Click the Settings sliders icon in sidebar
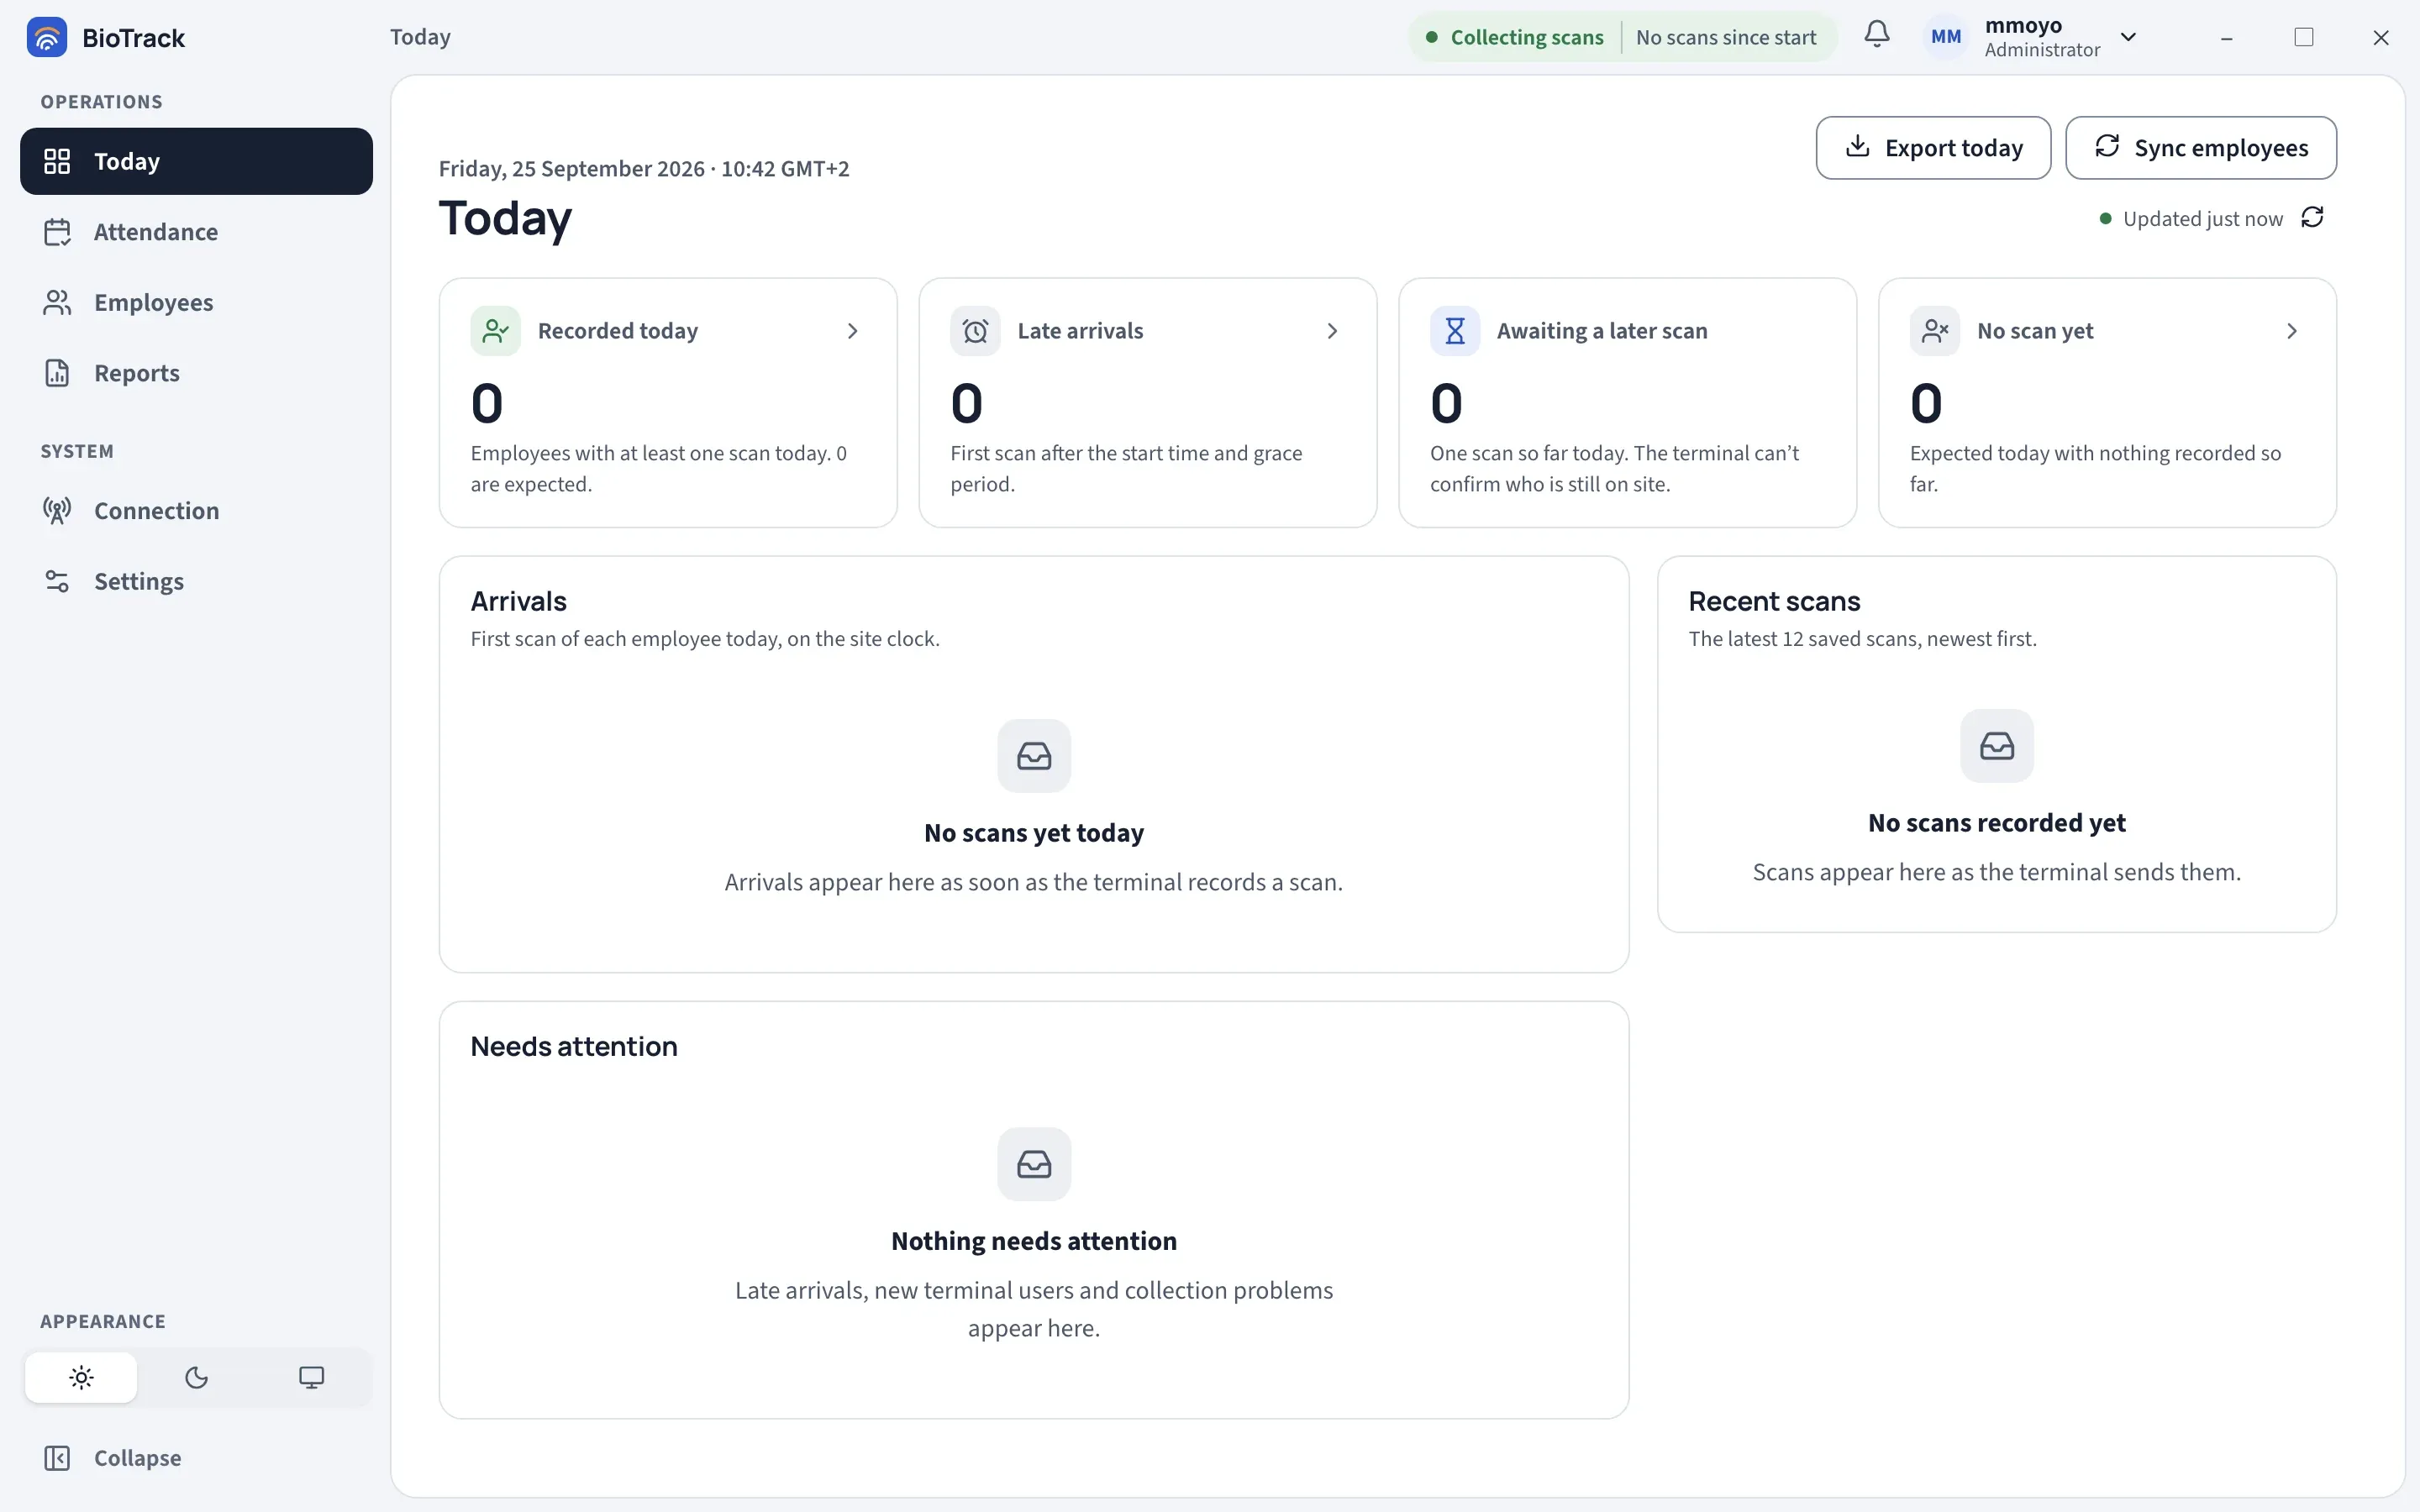This screenshot has height=1512, width=2420. click(x=57, y=581)
